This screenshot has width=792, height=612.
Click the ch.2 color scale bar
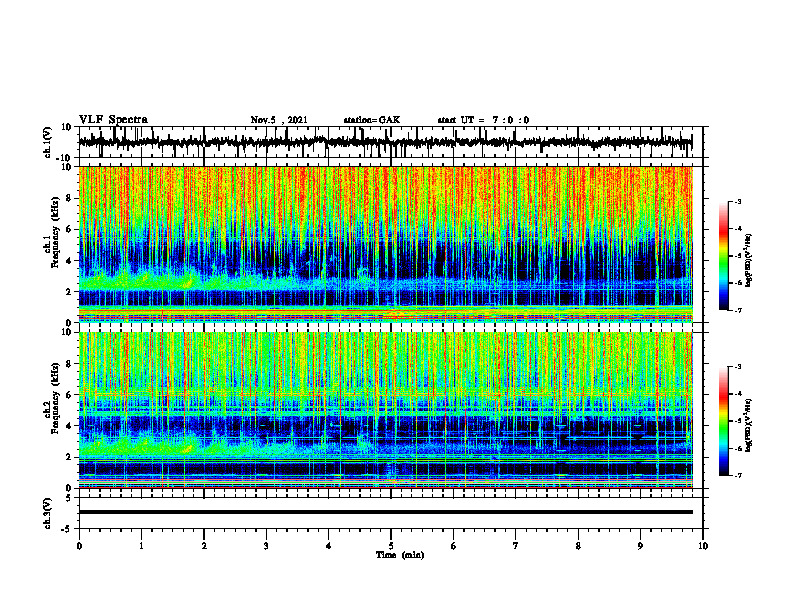pos(724,421)
